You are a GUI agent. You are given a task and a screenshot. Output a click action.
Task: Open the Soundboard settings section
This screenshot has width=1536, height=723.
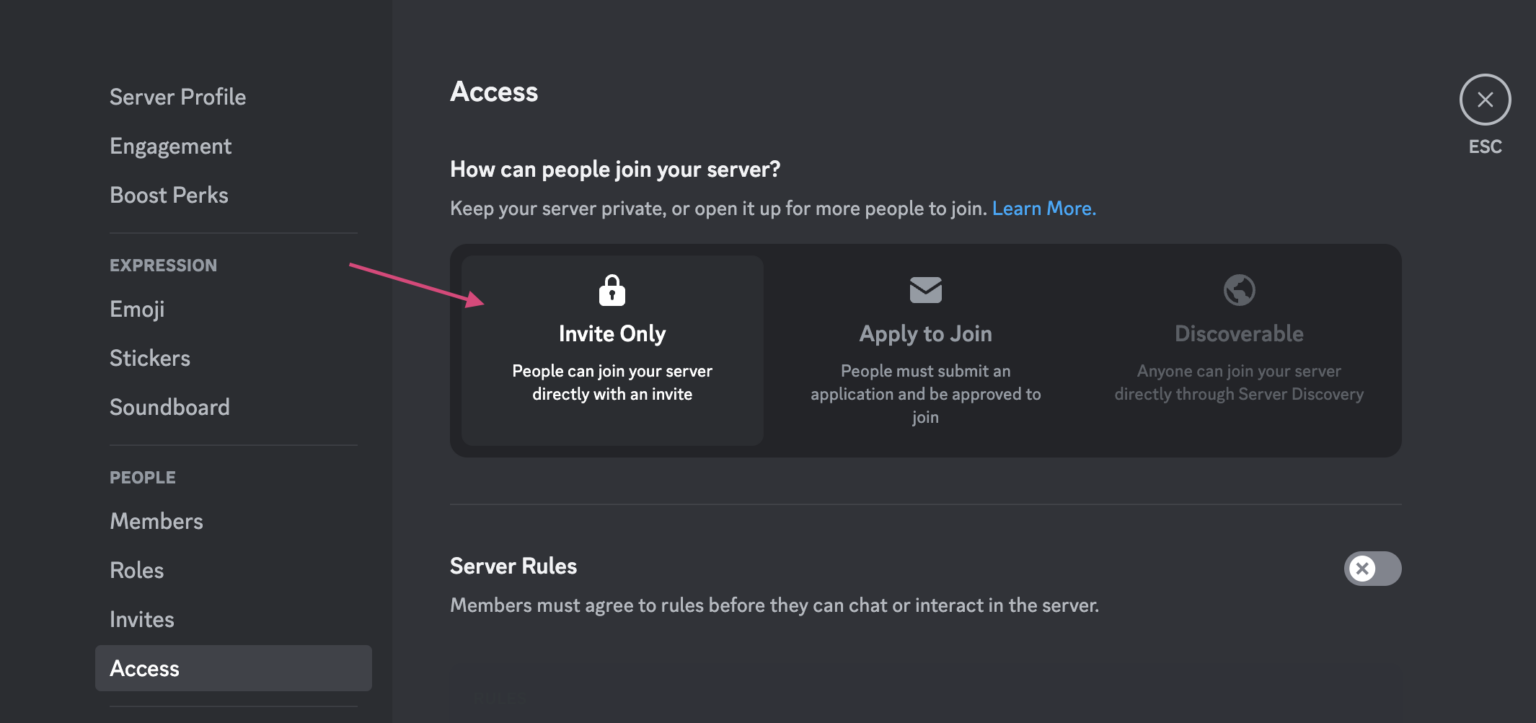pos(169,407)
